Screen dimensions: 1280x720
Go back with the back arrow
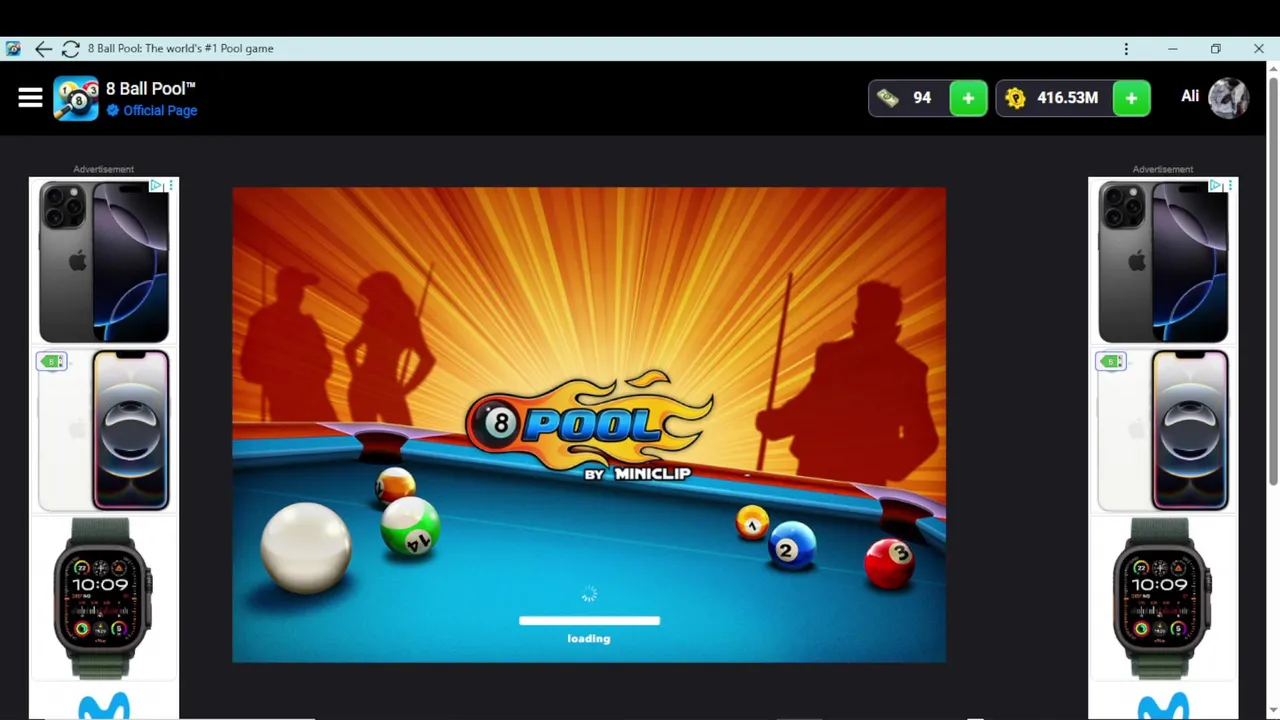43,48
